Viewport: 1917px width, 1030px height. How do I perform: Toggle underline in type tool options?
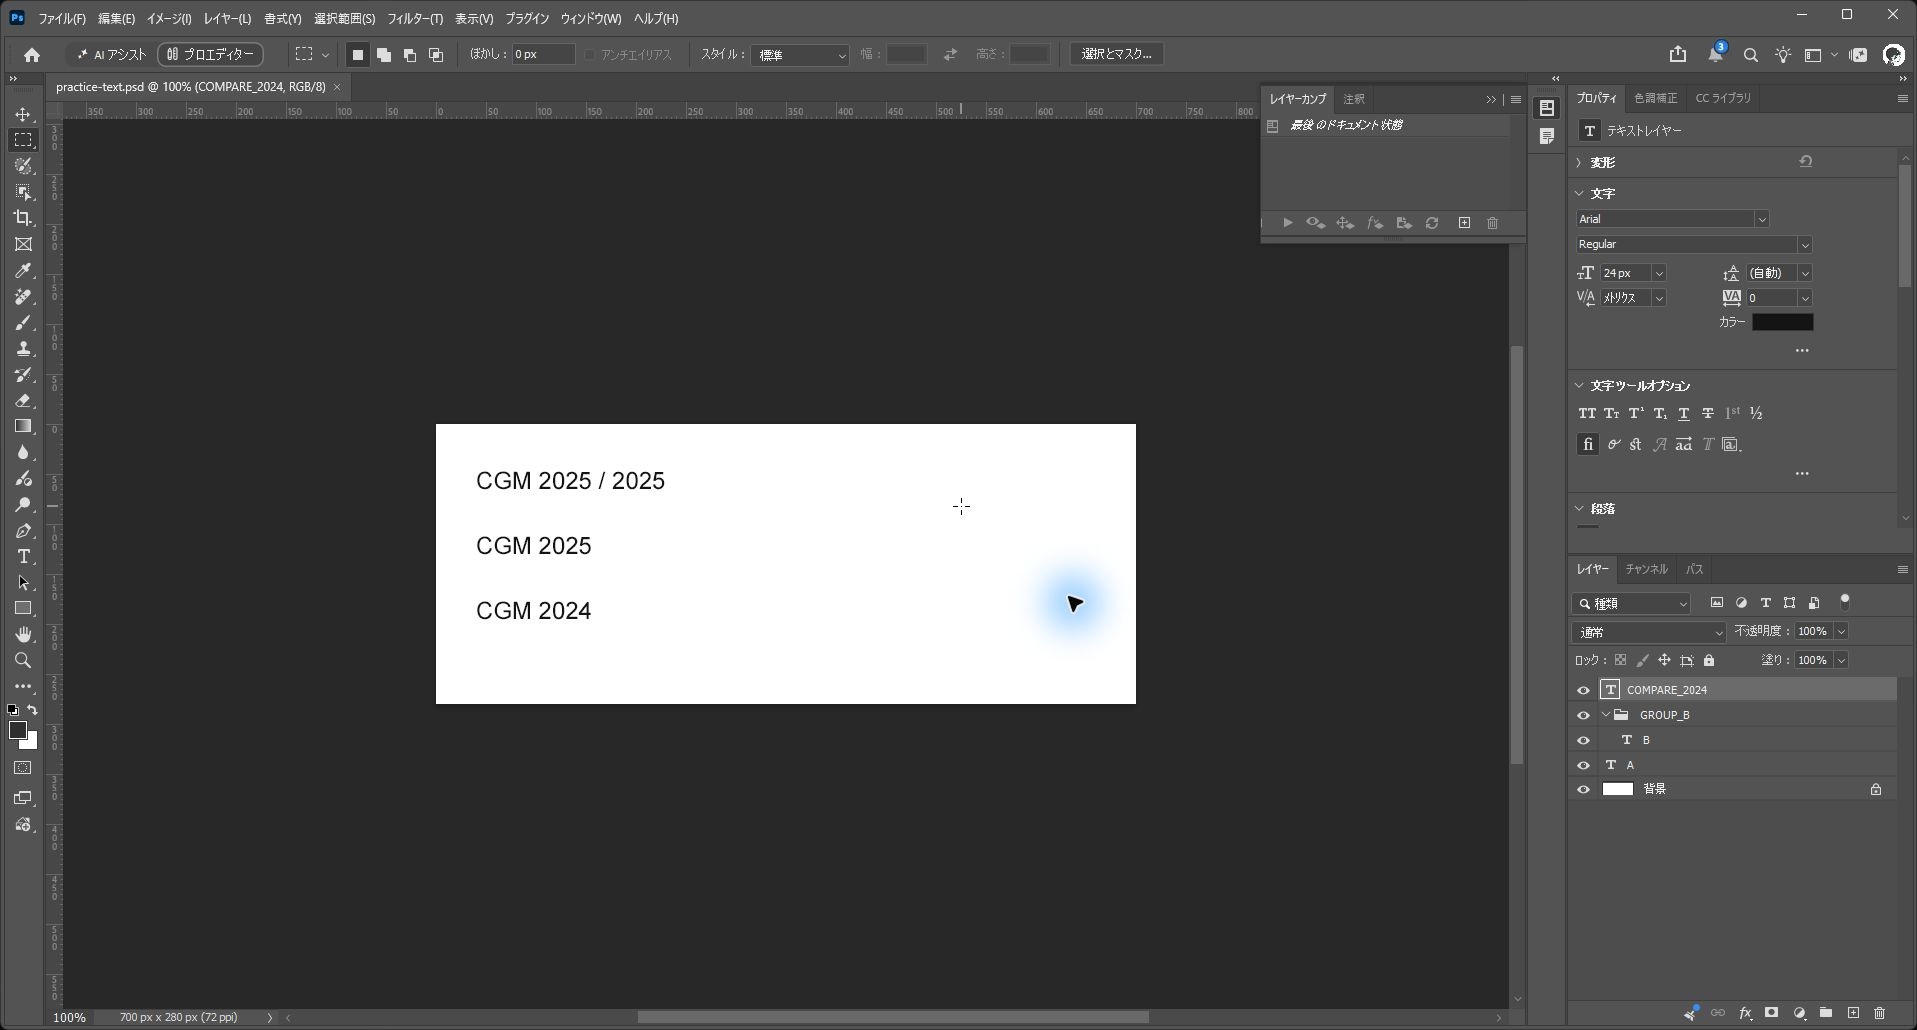tap(1684, 413)
